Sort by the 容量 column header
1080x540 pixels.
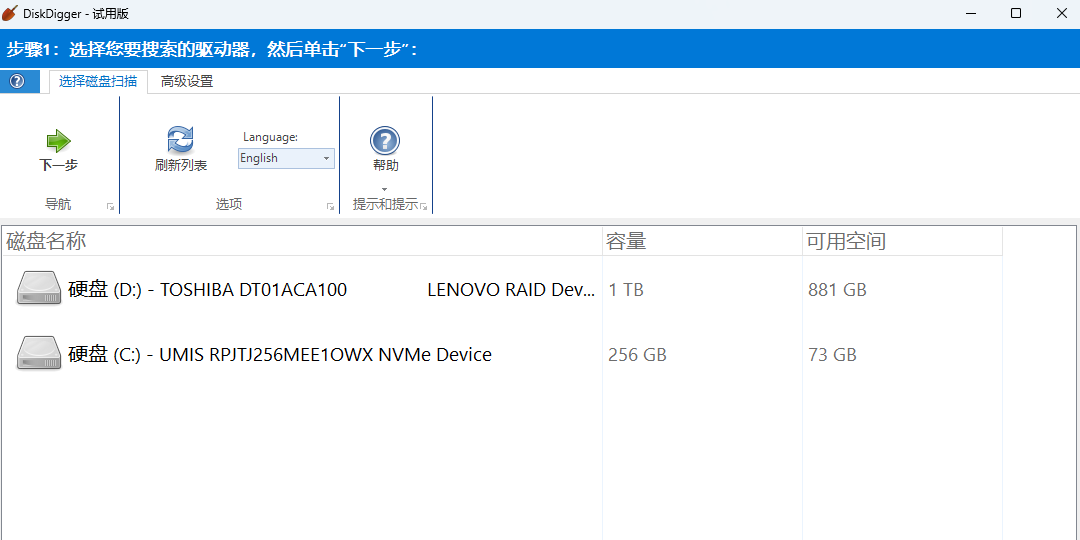coord(703,241)
